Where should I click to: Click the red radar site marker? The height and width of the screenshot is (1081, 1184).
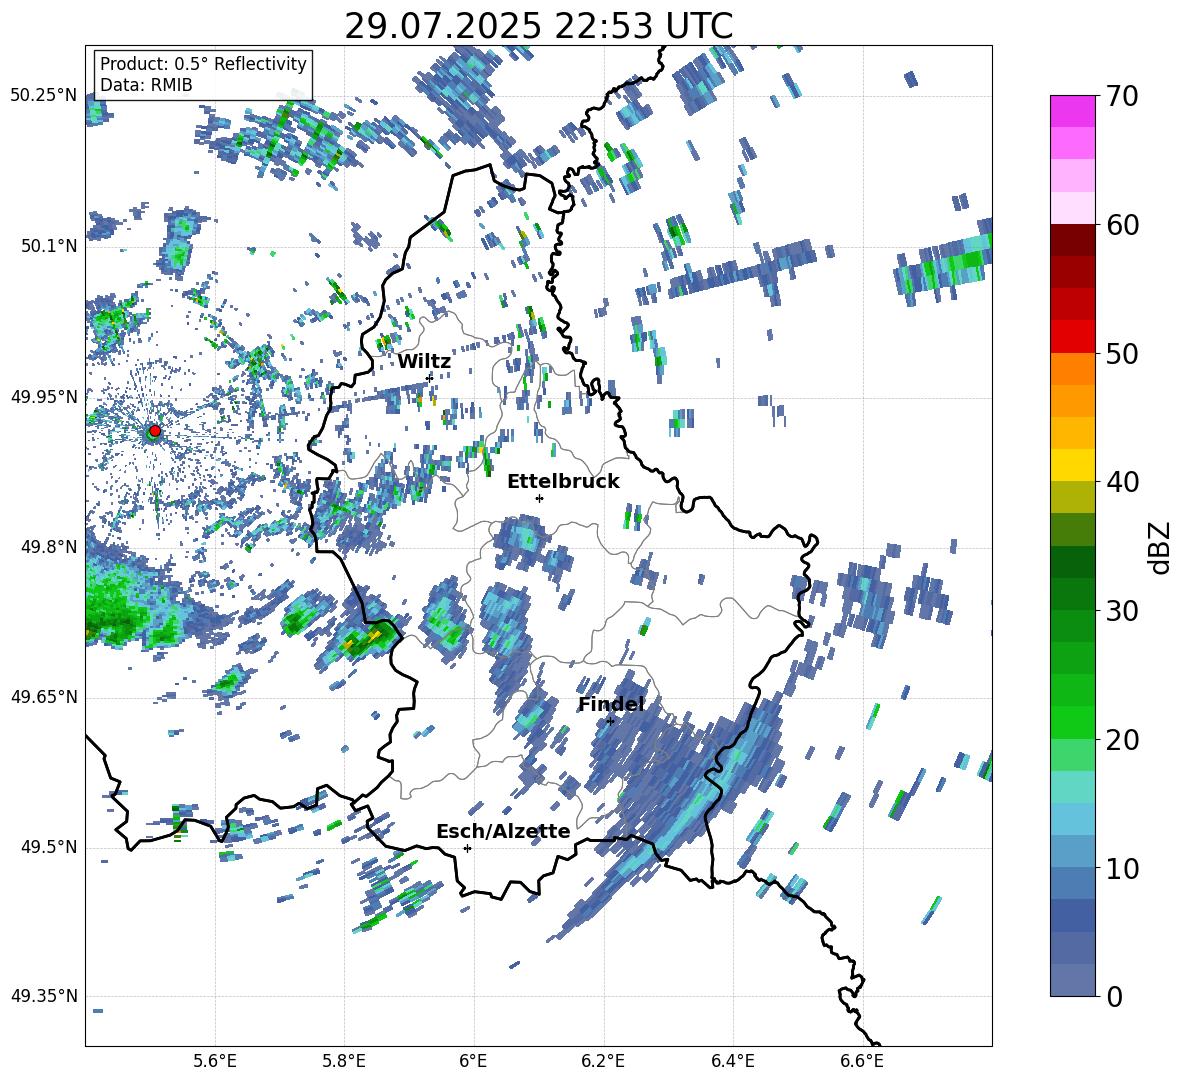coord(155,430)
